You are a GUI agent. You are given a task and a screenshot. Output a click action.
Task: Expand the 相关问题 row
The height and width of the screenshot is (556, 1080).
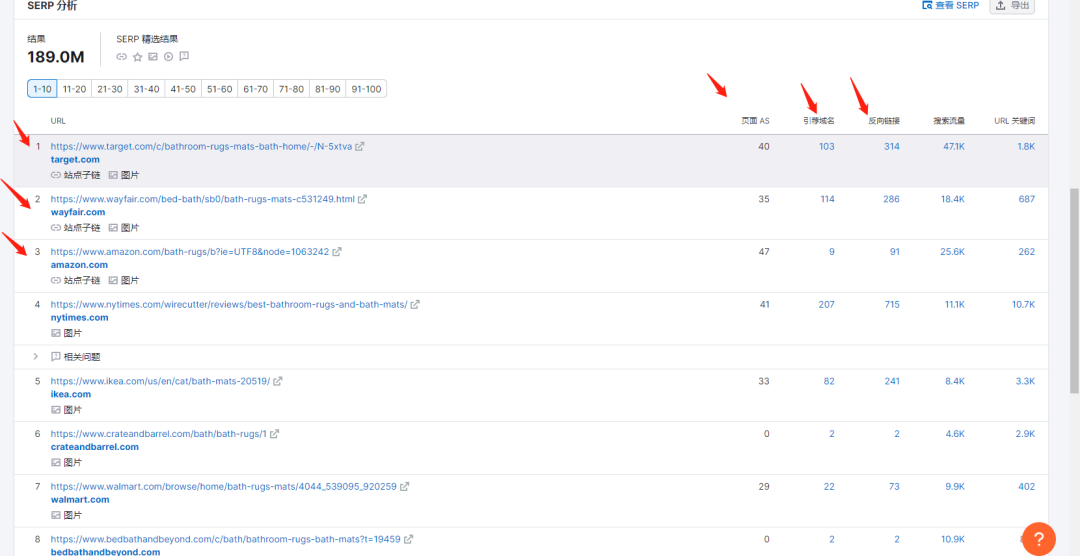pos(36,357)
